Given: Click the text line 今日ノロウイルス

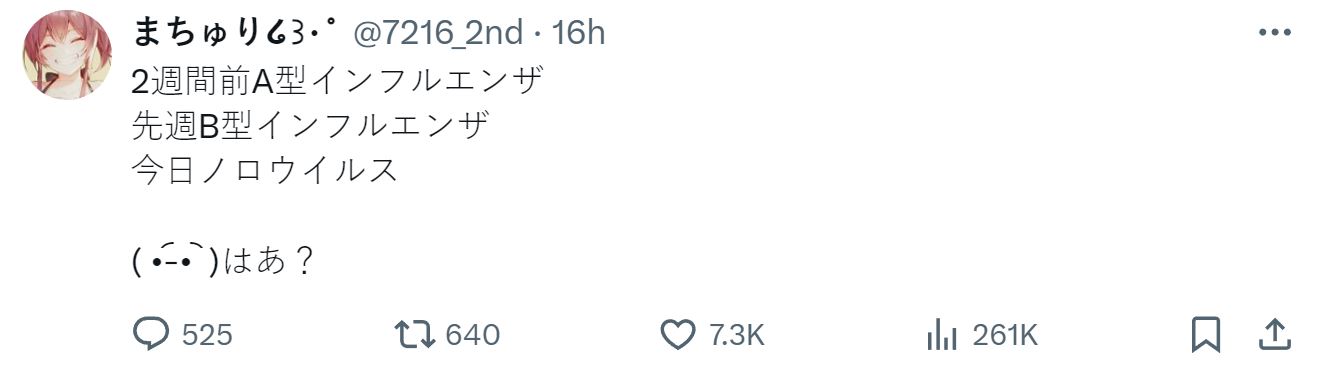Looking at the screenshot, I should [265, 170].
